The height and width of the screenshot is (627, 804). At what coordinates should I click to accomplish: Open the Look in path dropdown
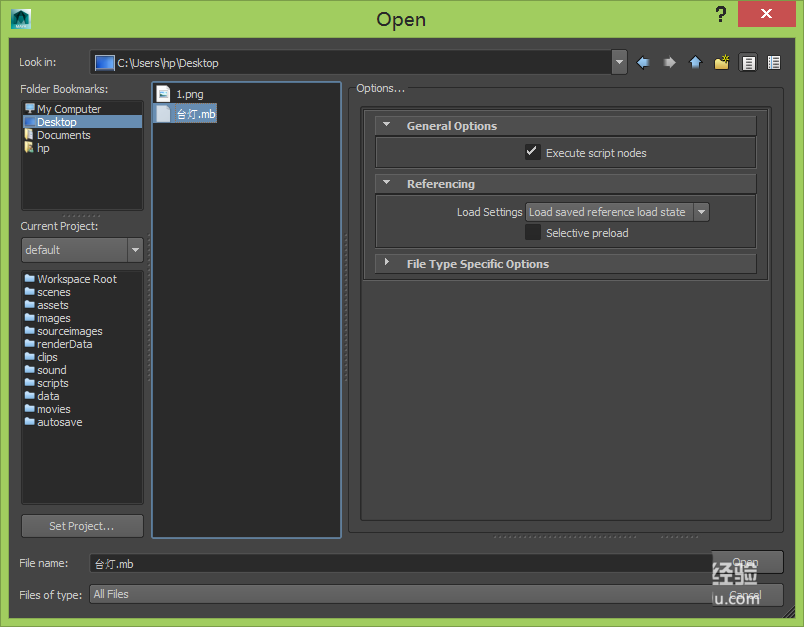(x=619, y=62)
